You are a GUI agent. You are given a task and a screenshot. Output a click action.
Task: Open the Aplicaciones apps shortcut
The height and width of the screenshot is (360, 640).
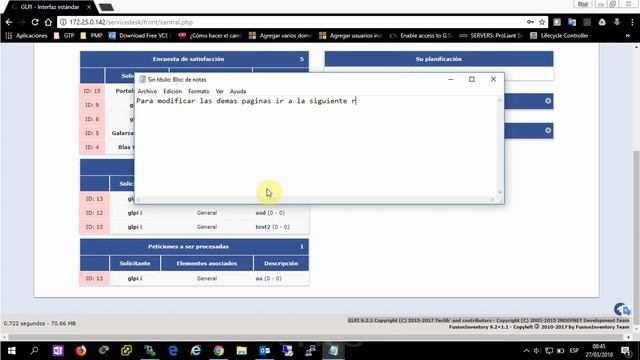point(27,36)
